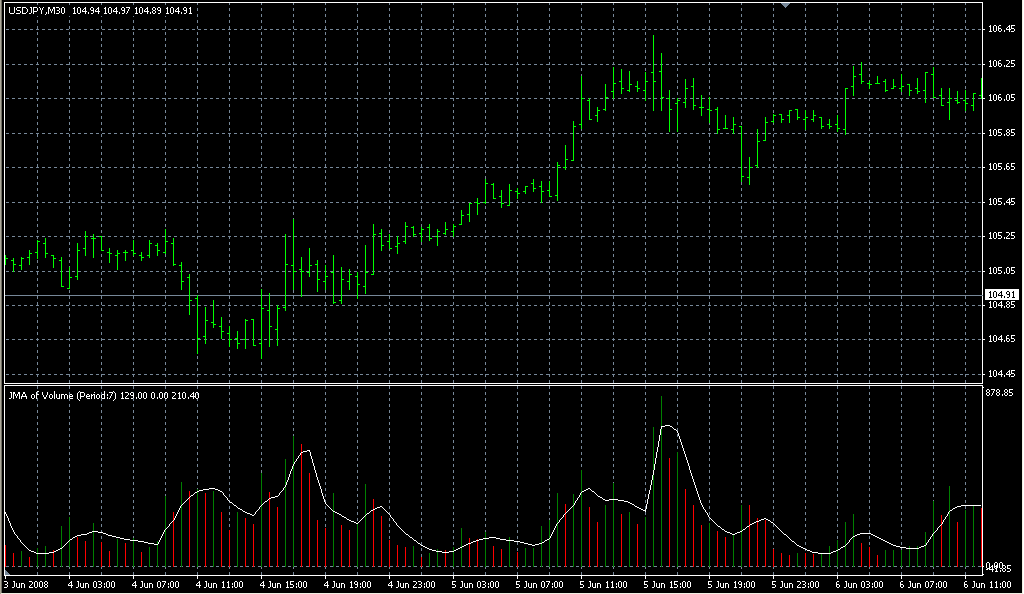Image resolution: width=1024 pixels, height=594 pixels.
Task: Click the highest JMA volume line peak
Action: pyautogui.click(x=668, y=426)
